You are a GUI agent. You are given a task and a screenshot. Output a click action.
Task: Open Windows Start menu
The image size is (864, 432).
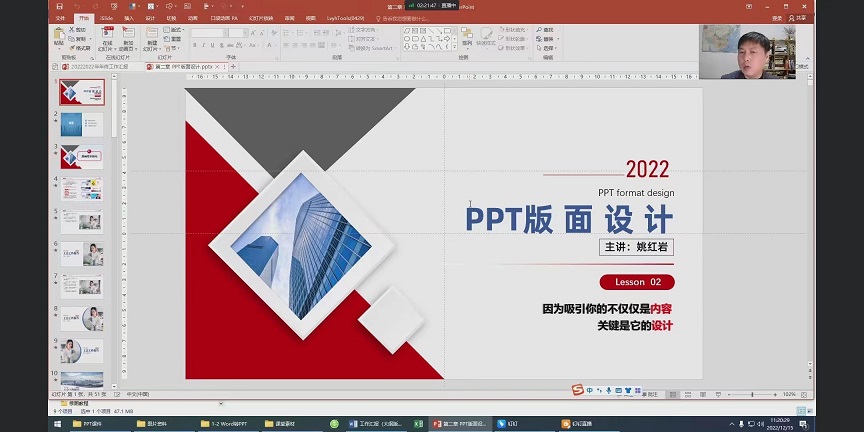tap(8, 424)
